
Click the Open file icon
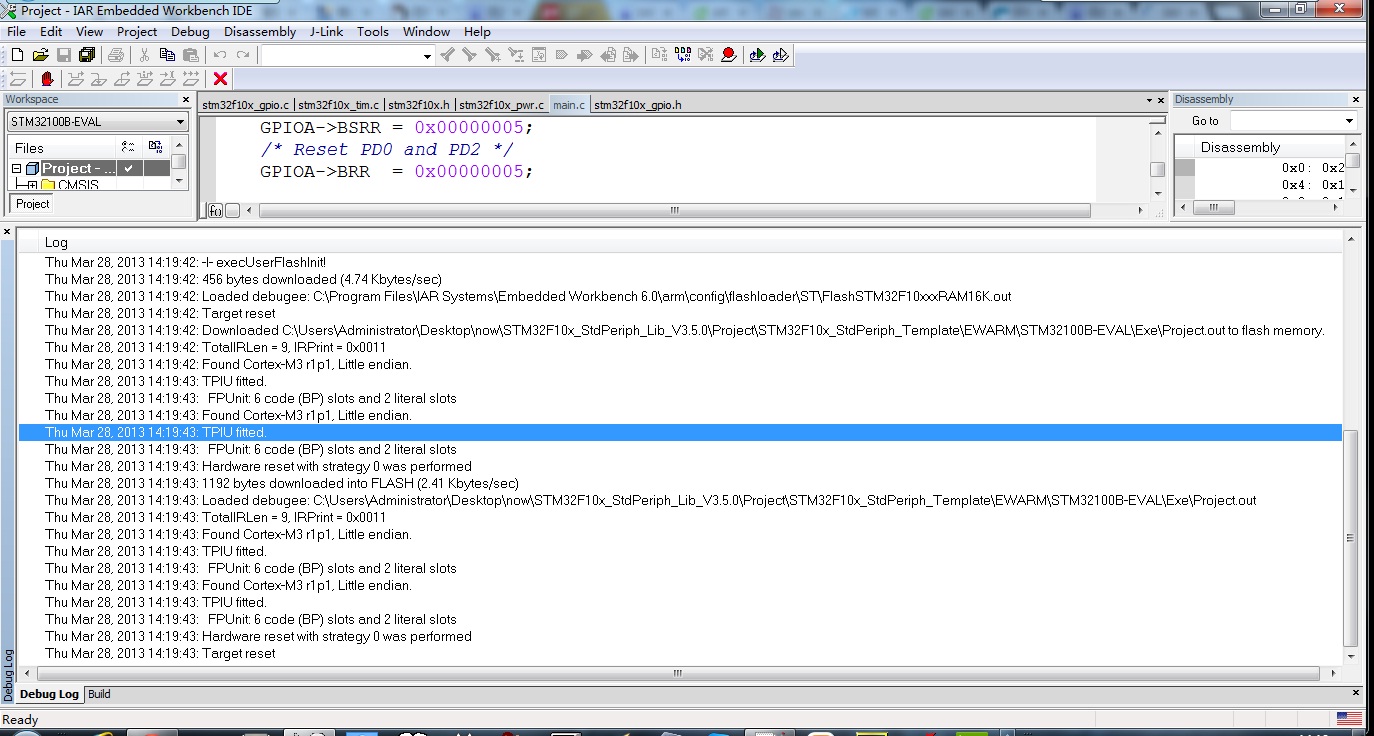[x=40, y=55]
